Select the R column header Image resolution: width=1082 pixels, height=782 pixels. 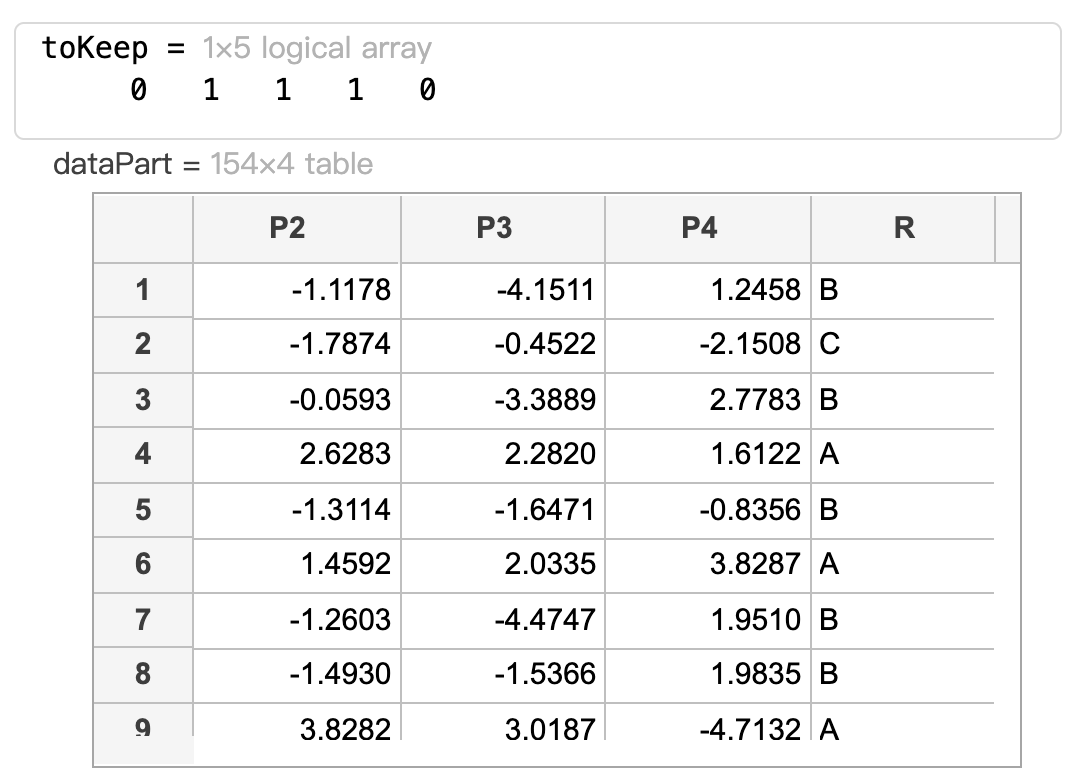coord(903,228)
